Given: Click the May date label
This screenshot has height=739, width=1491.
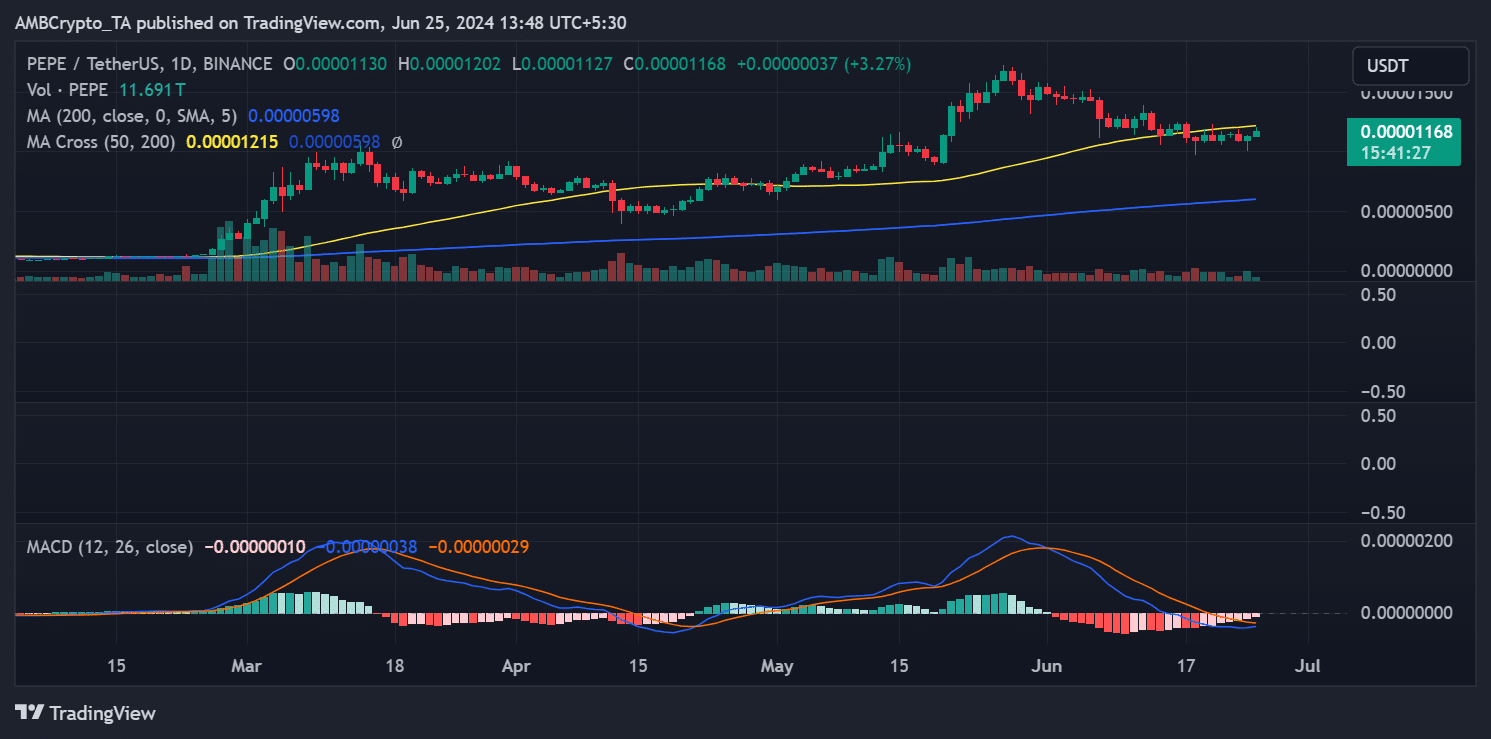Looking at the screenshot, I should pyautogui.click(x=776, y=665).
